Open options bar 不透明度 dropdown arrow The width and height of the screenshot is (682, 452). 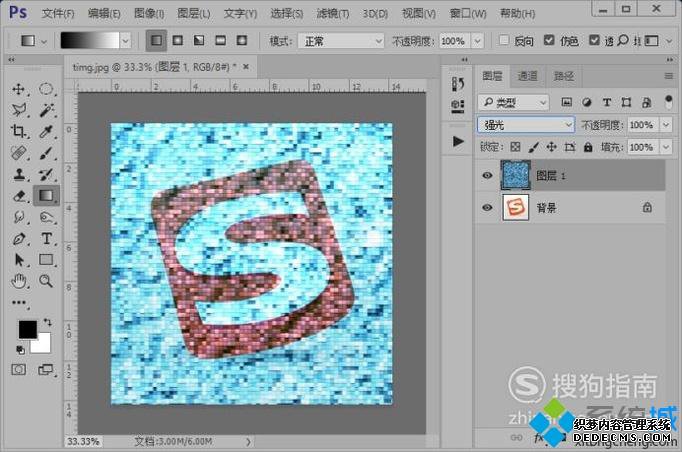pos(478,41)
